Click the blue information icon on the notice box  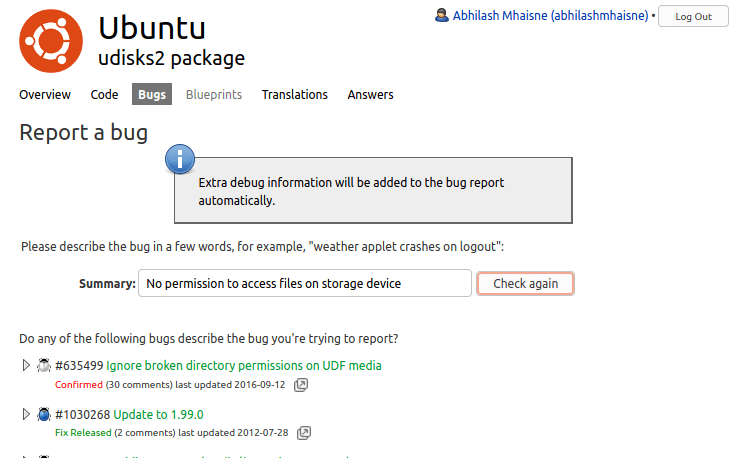[179, 158]
